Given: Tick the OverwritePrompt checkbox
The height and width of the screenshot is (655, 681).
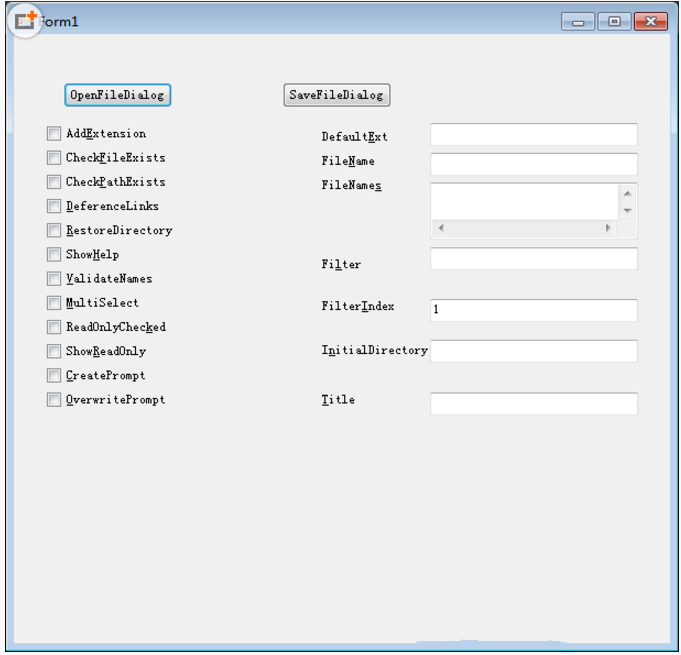Looking at the screenshot, I should [54, 400].
